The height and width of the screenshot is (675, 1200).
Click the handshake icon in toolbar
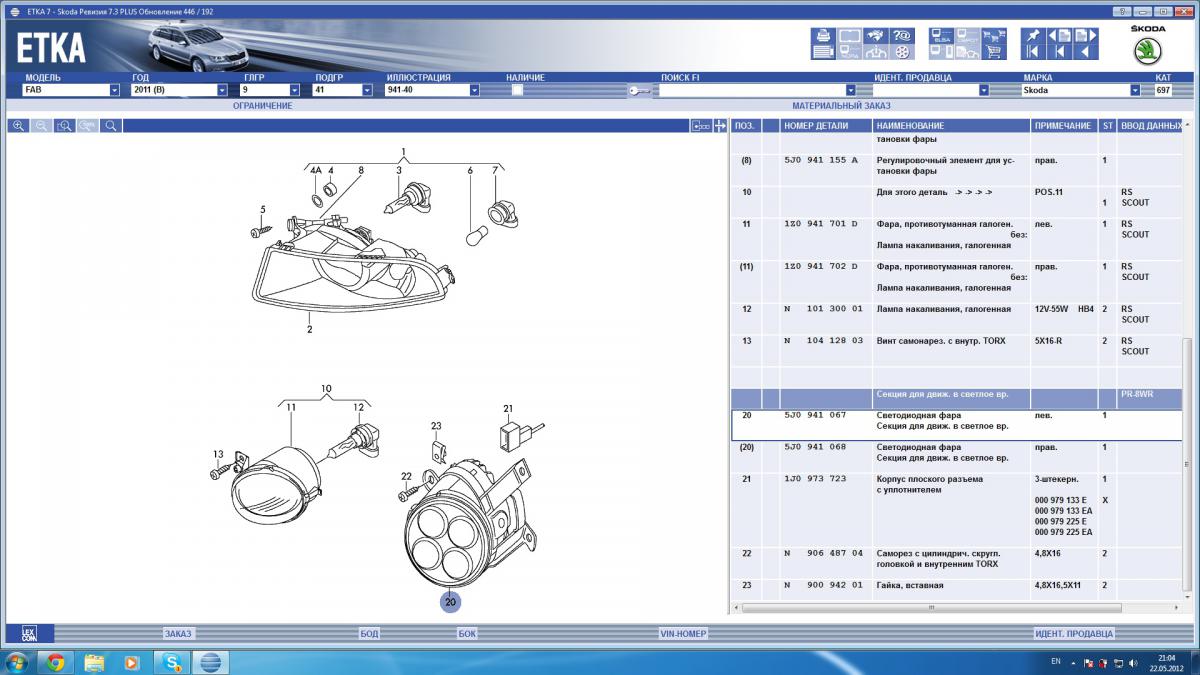876,36
